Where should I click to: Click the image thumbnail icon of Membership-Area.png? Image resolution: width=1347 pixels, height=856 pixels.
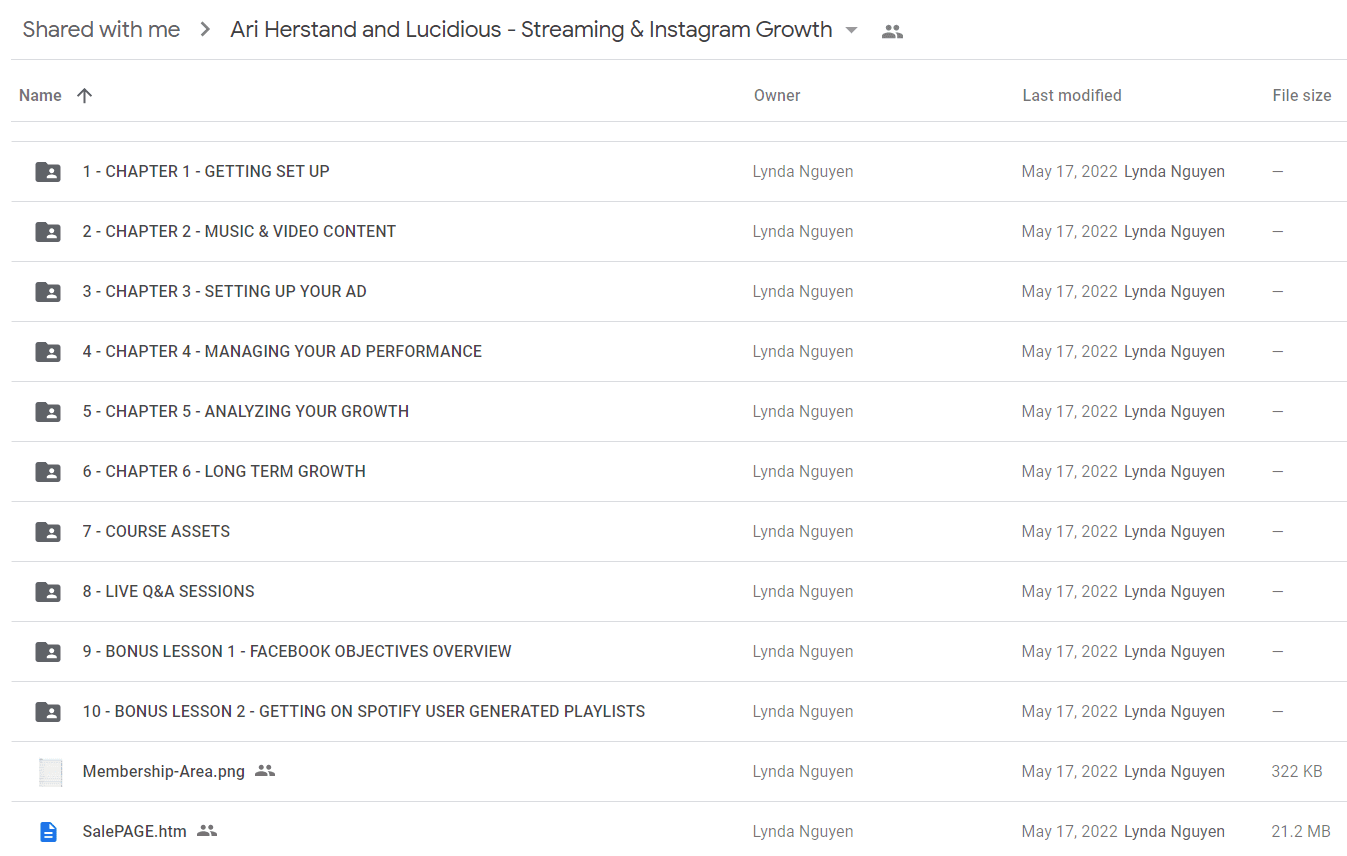coord(49,772)
